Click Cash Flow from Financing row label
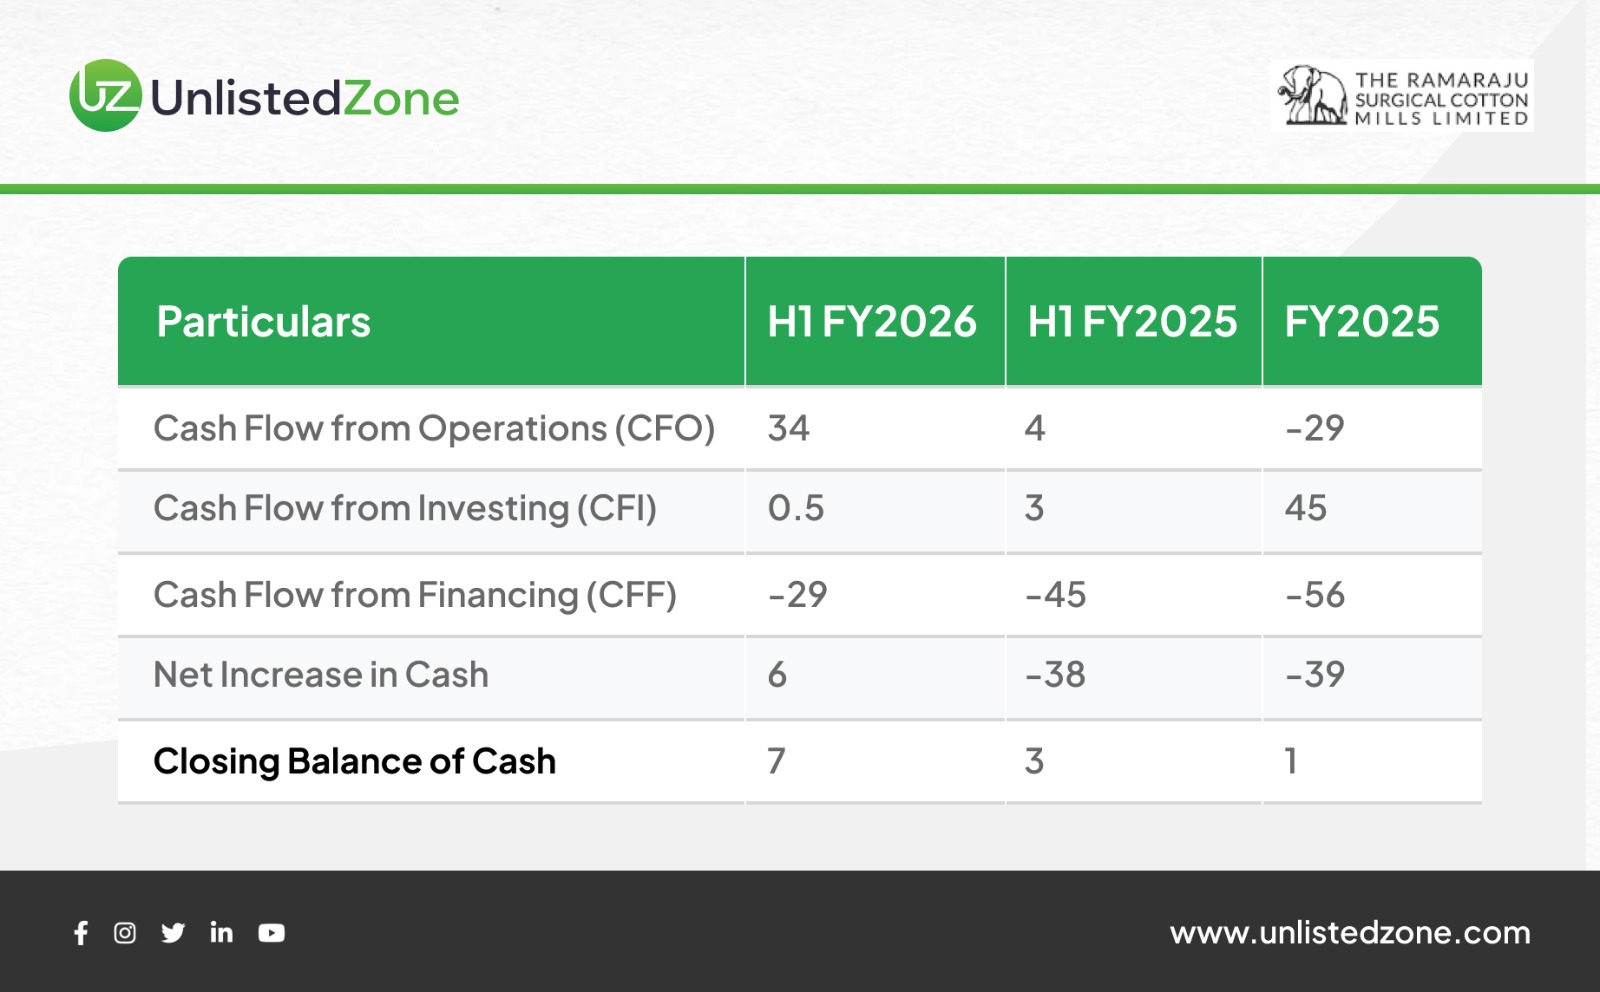This screenshot has width=1600, height=992. click(415, 595)
